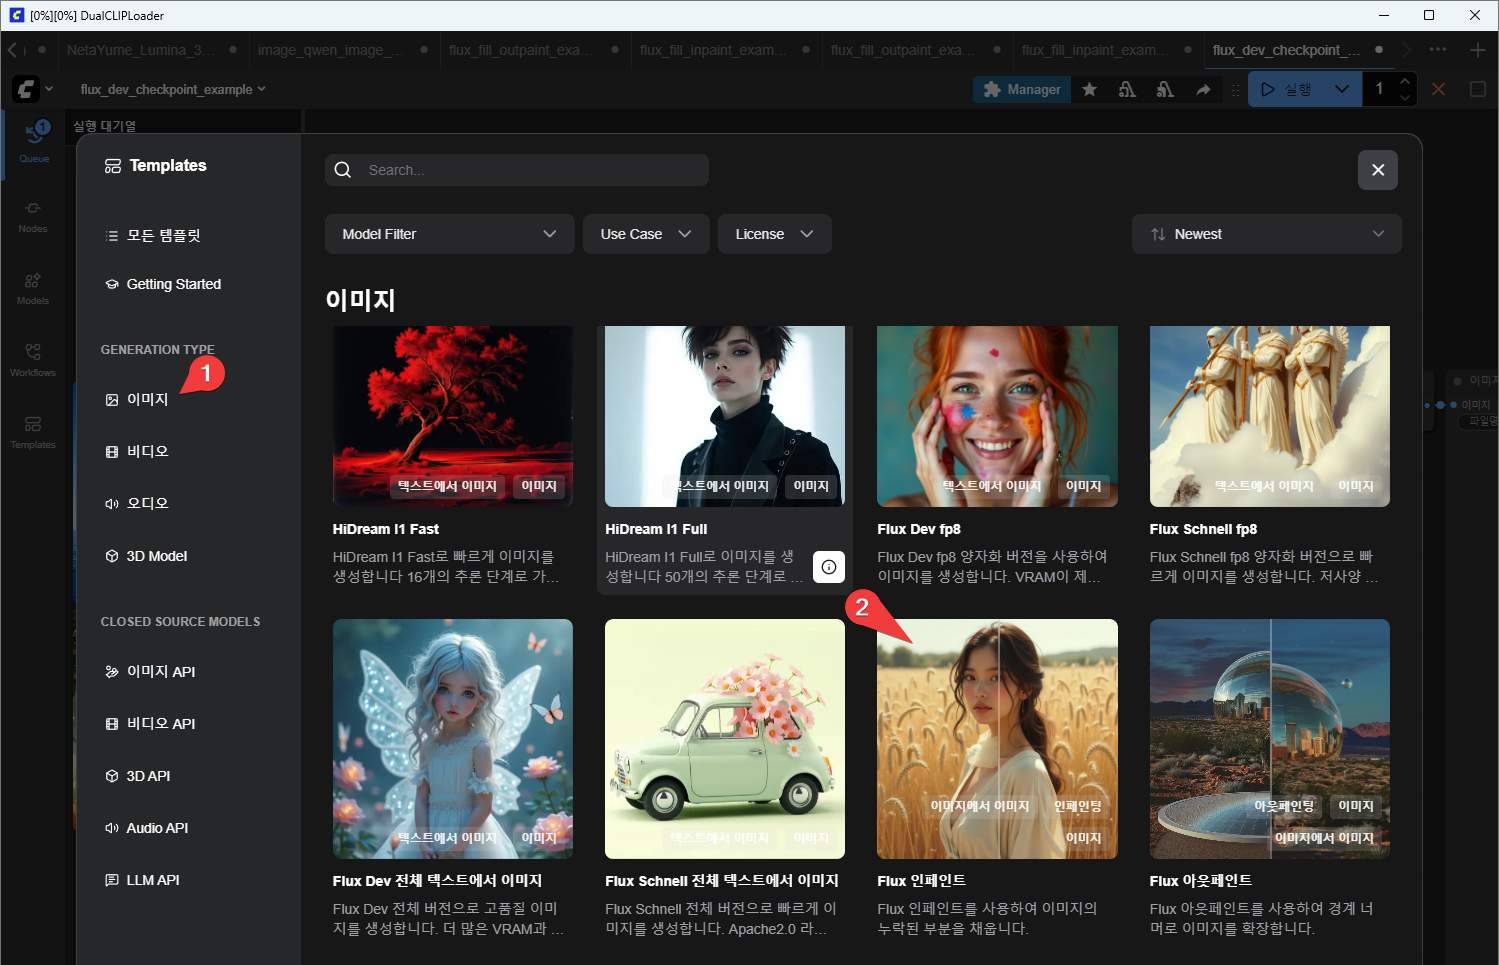Open the Models sidebar icon
The image size is (1499, 965).
pyautogui.click(x=33, y=287)
